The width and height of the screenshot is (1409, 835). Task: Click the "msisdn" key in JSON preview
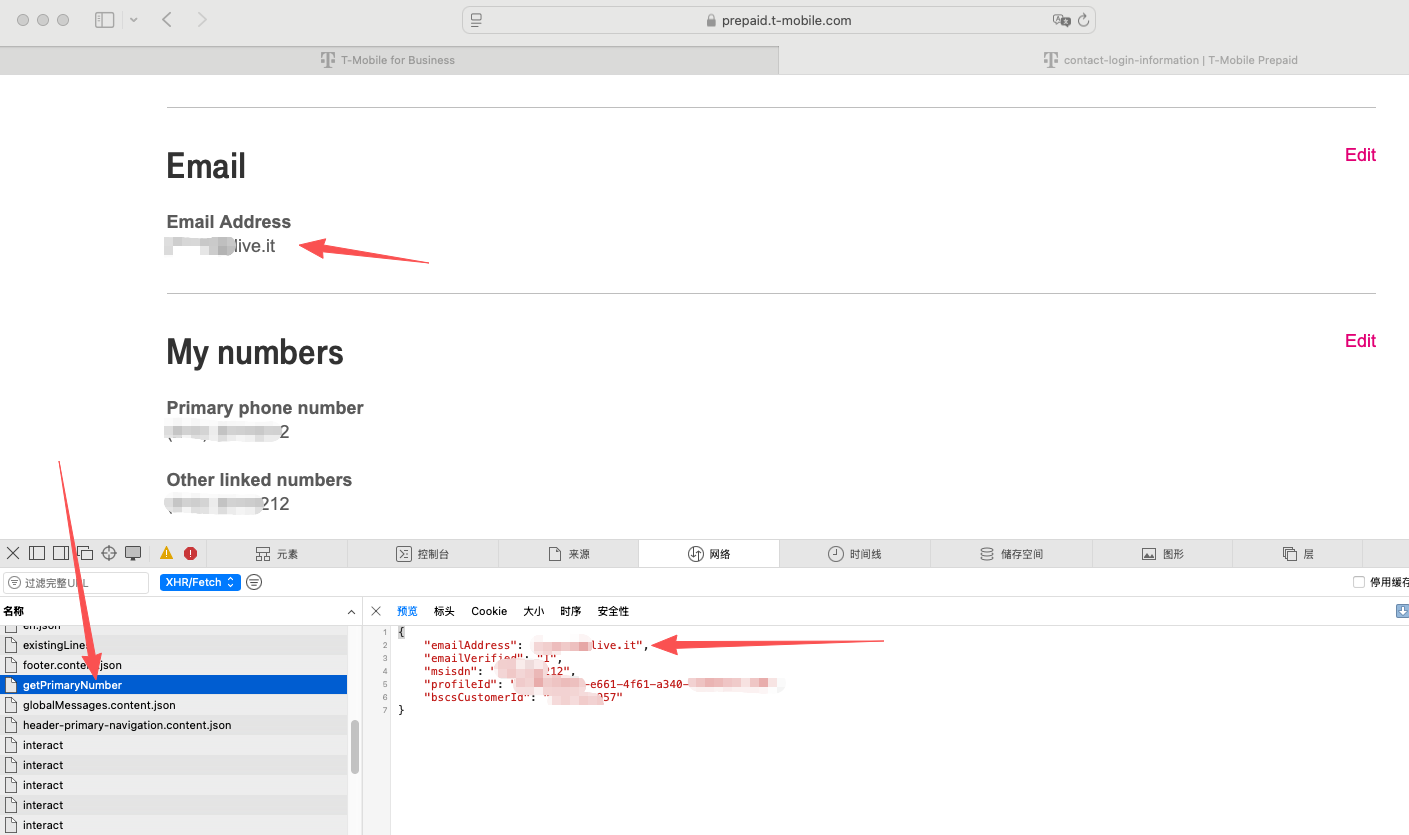pyautogui.click(x=453, y=671)
